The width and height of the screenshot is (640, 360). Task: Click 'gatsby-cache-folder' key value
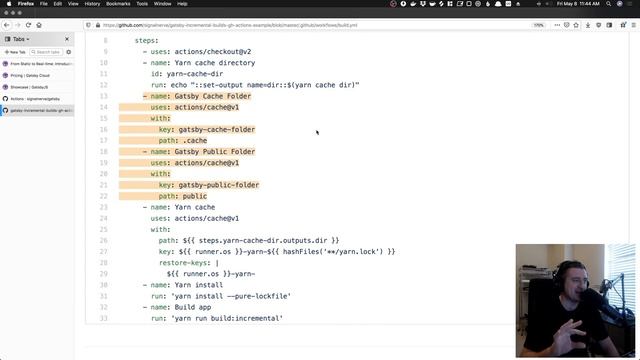217,129
